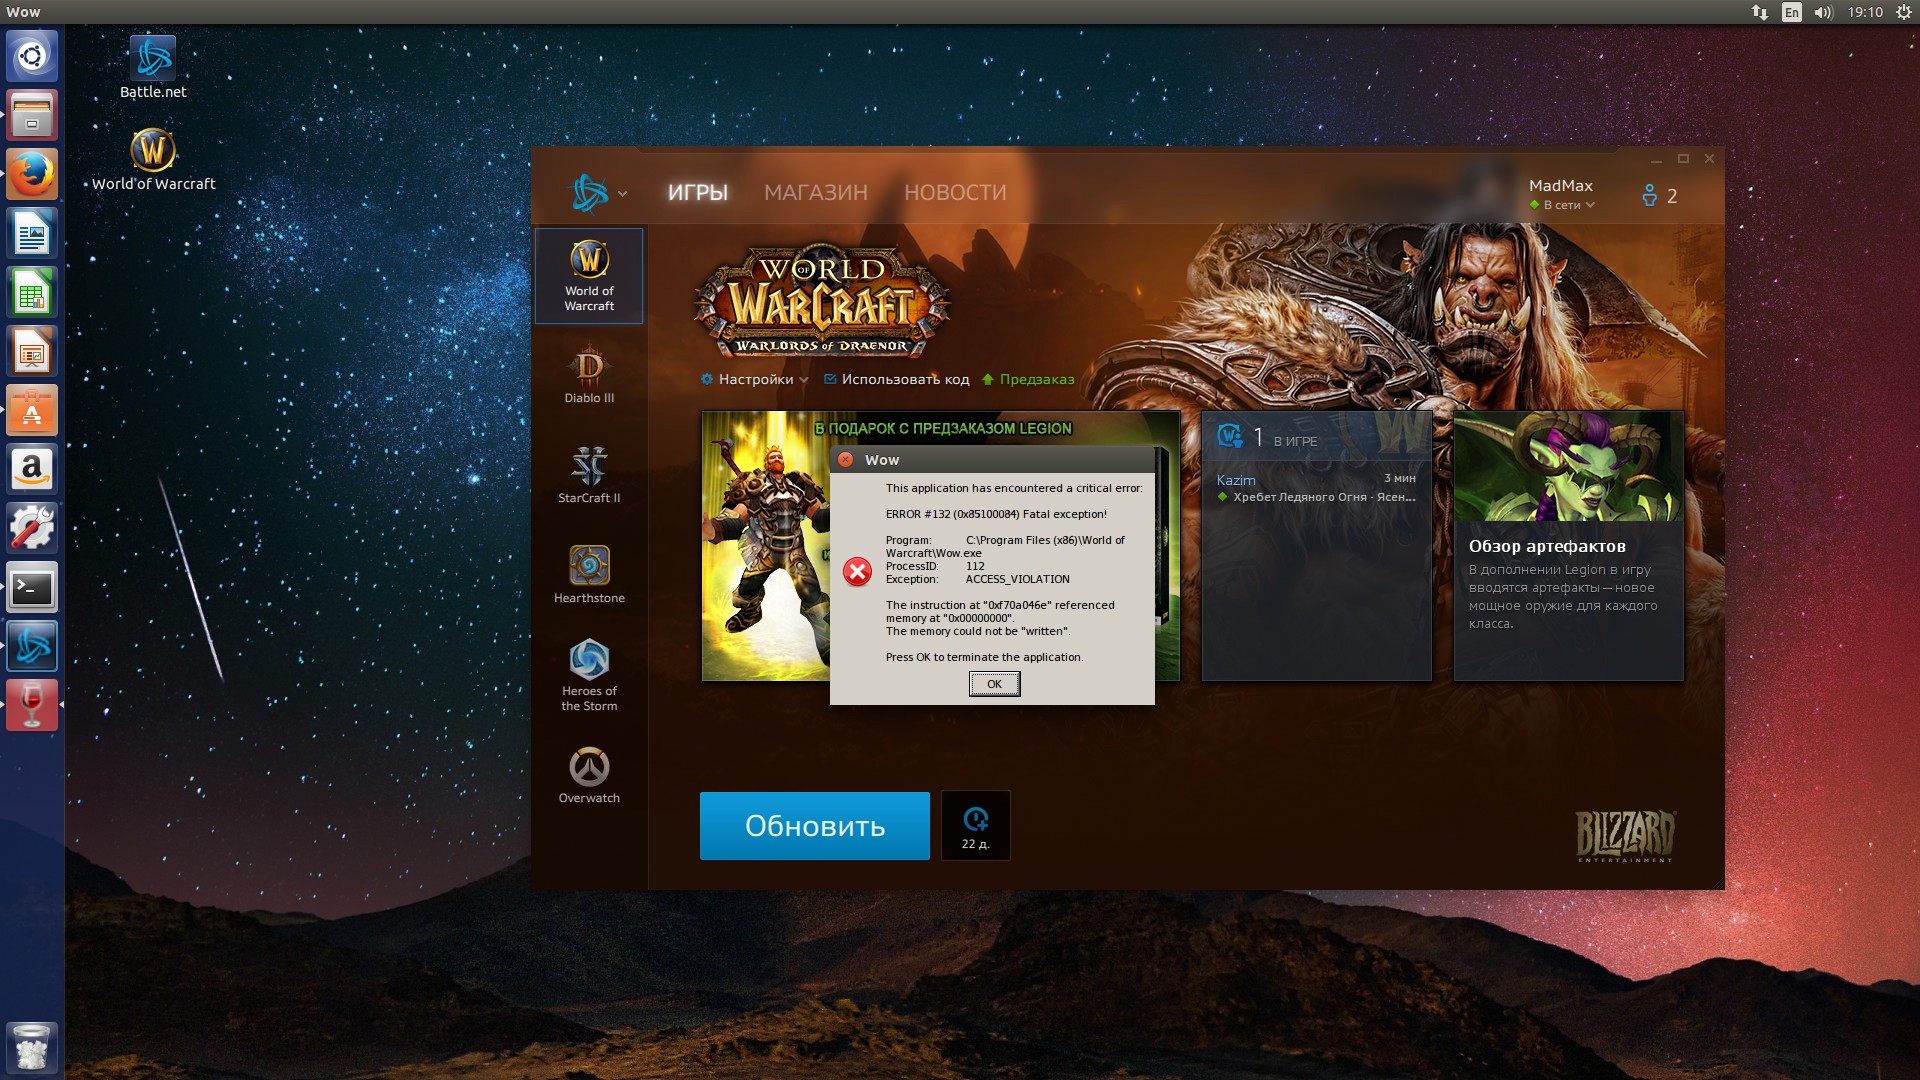
Task: Select Diablo III in the sidebar
Action: pos(589,376)
